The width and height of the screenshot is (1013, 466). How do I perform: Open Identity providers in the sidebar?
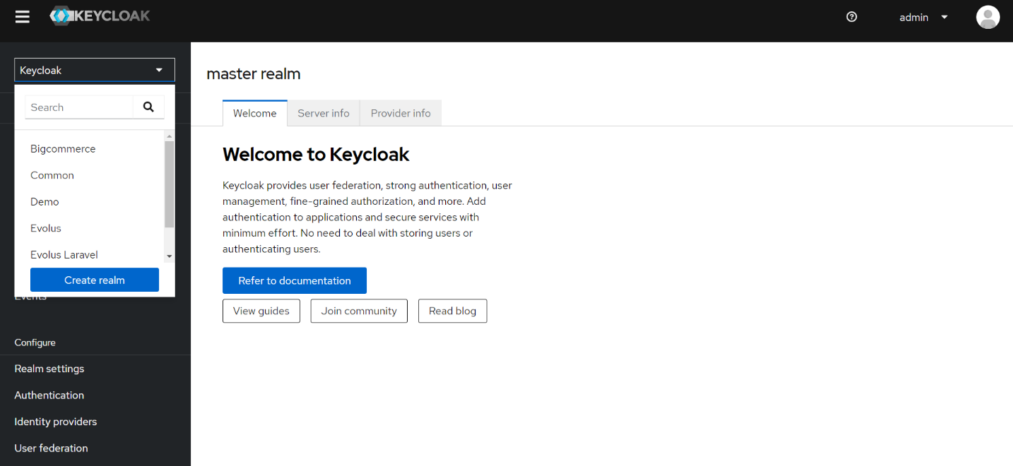tap(56, 421)
